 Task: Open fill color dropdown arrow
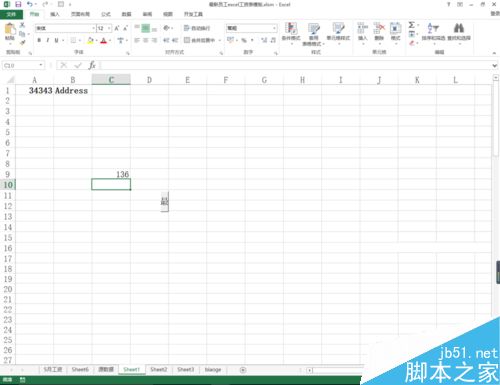[x=96, y=40]
